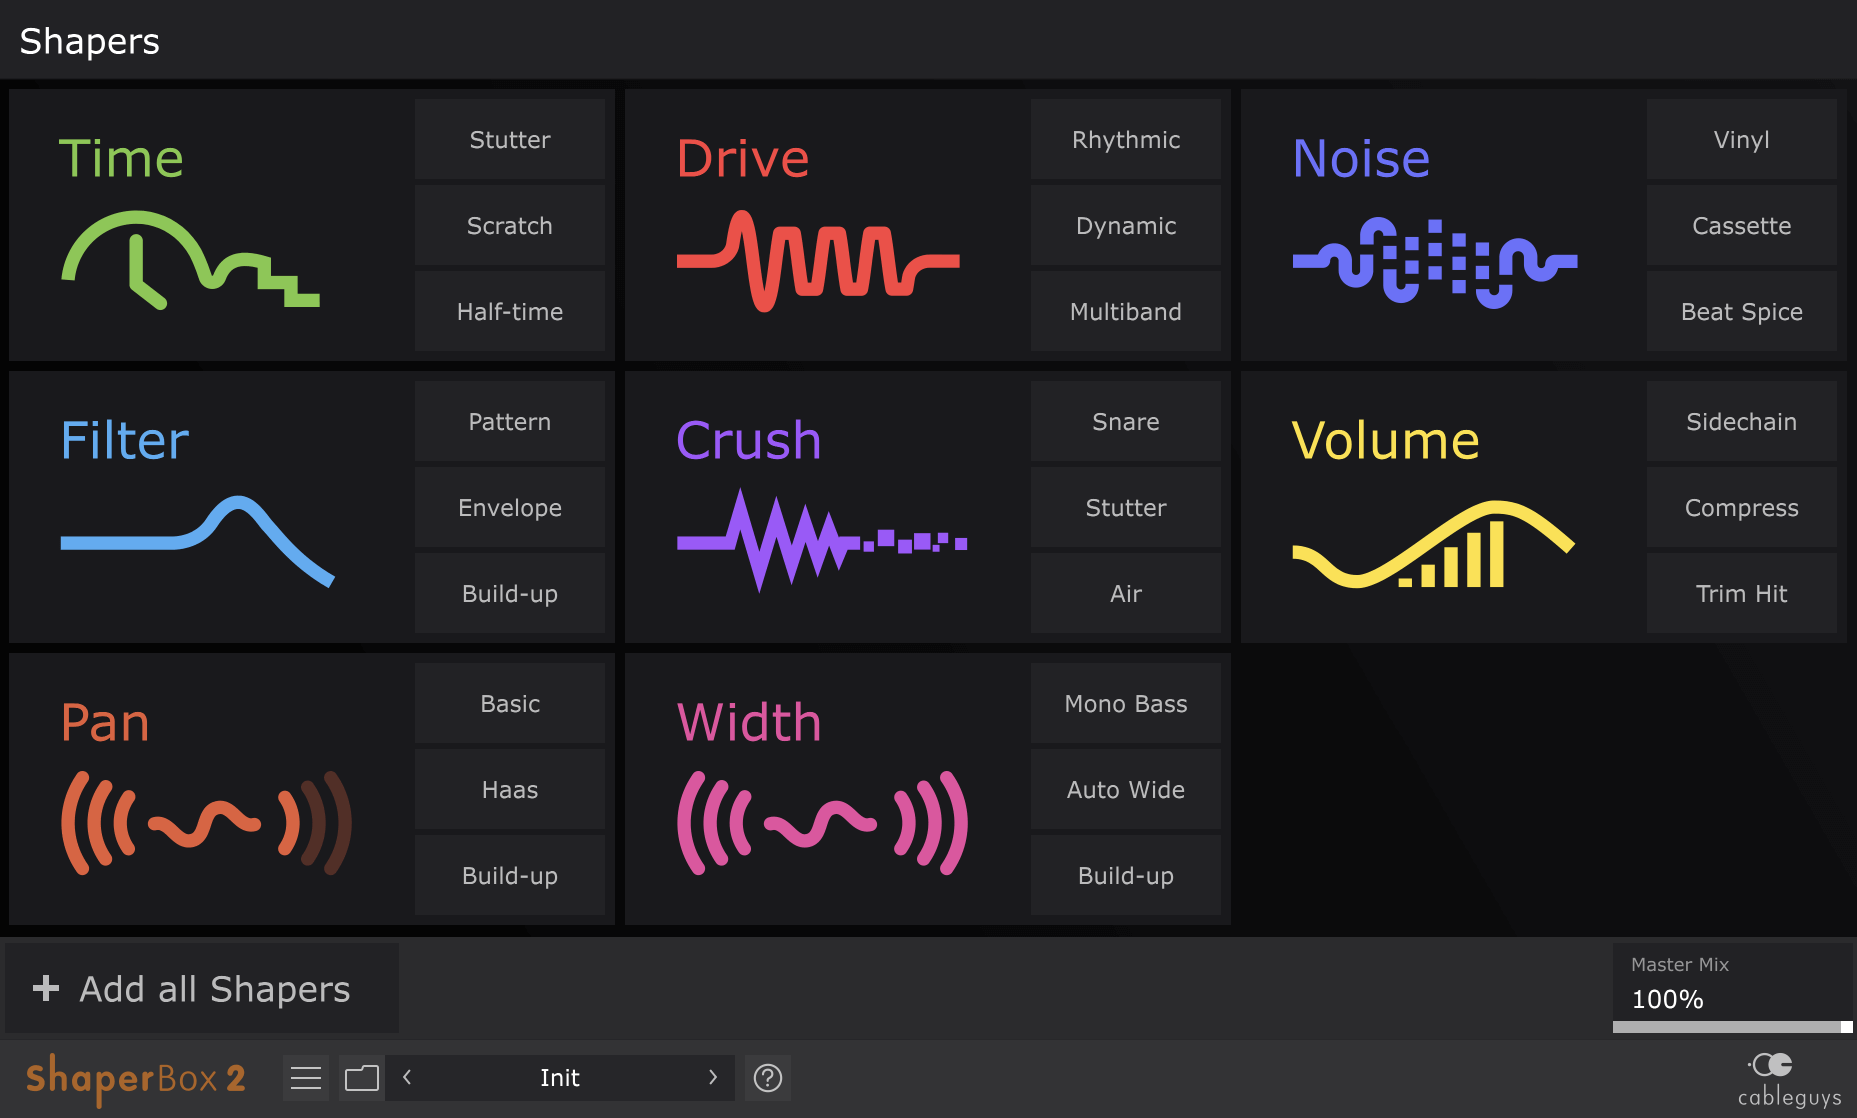1857x1118 pixels.
Task: Load the Beat Spice preset
Action: [x=1742, y=311]
